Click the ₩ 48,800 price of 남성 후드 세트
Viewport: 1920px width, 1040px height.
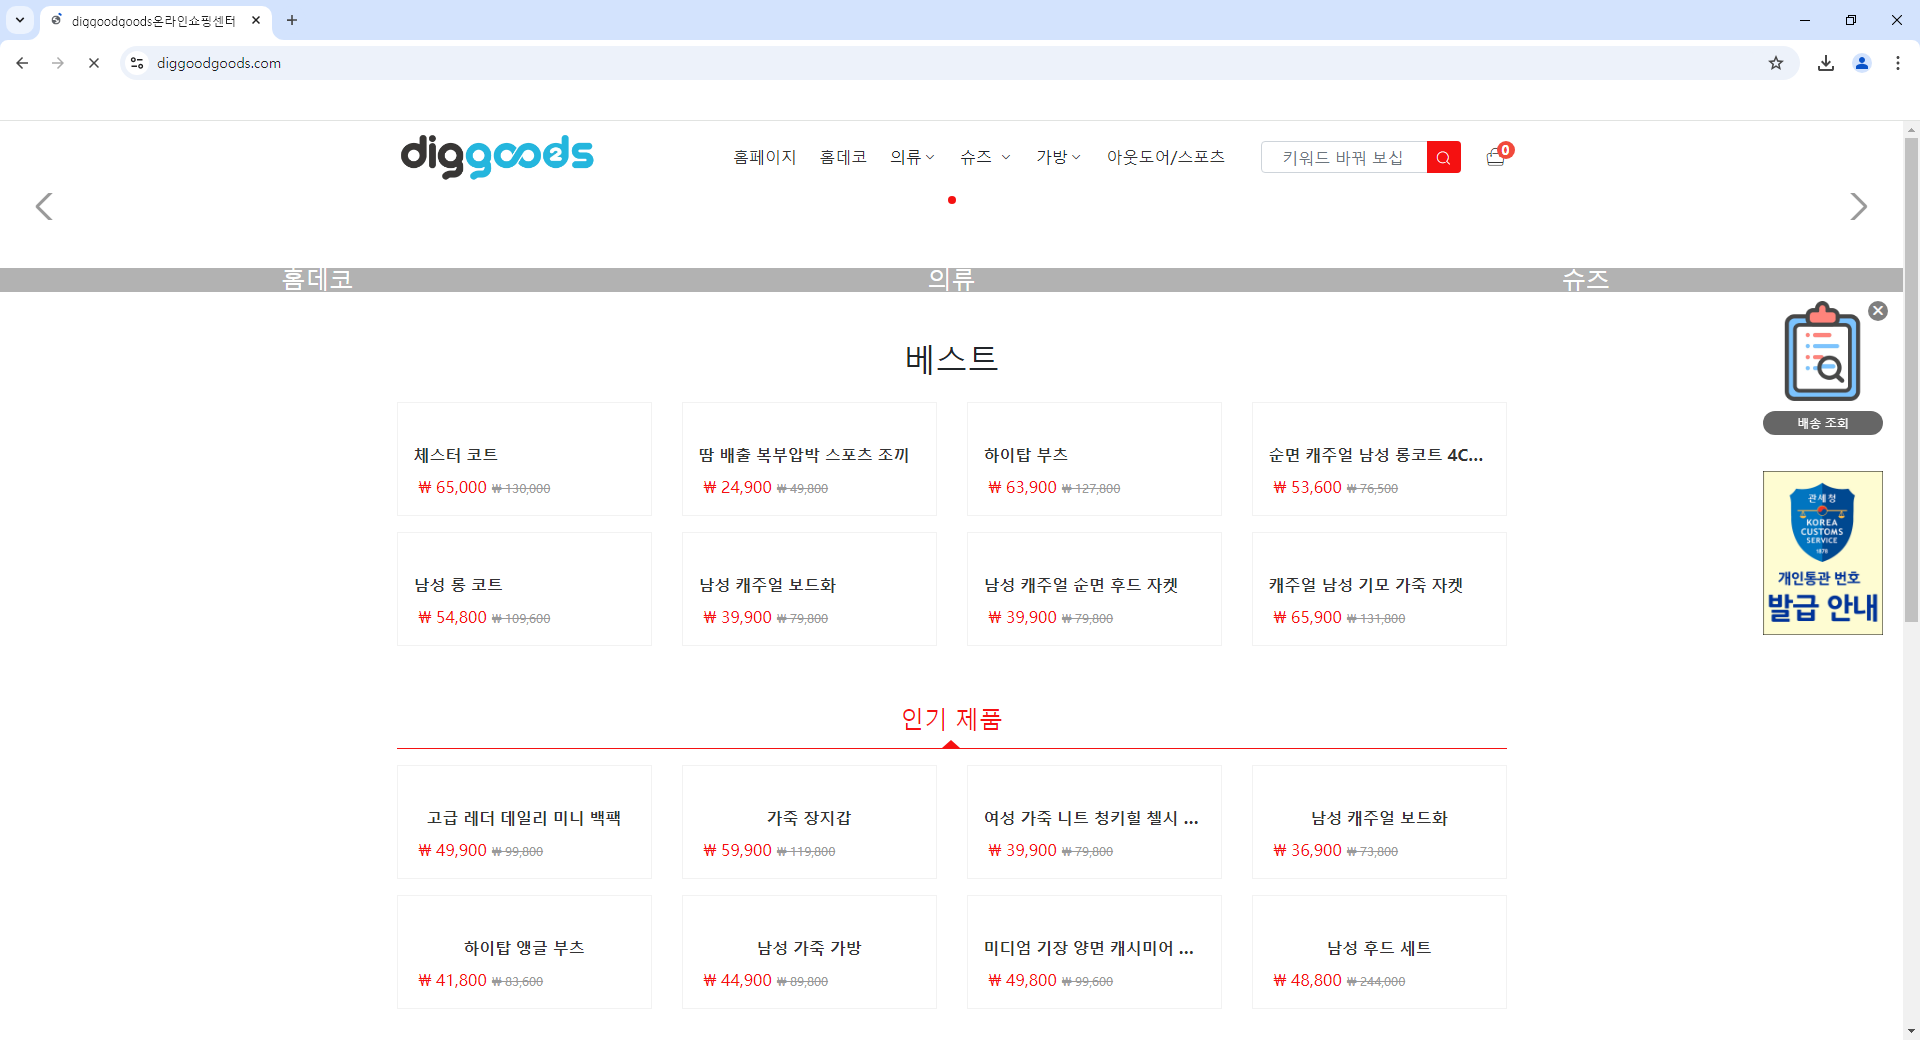pyautogui.click(x=1307, y=981)
